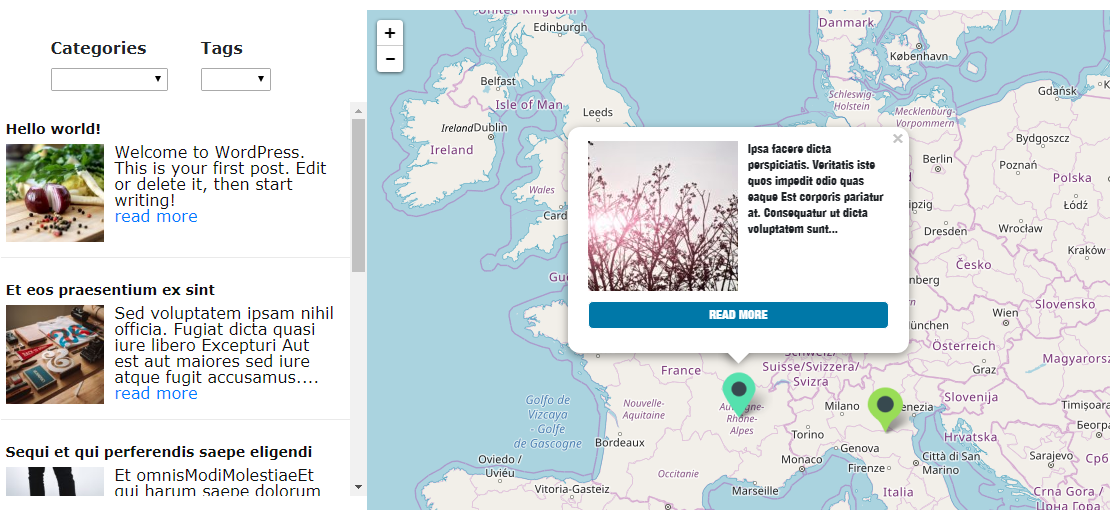This screenshot has width=1113, height=516.
Task: Click the Hello world vegetable thumbnail
Action: pyautogui.click(x=55, y=193)
